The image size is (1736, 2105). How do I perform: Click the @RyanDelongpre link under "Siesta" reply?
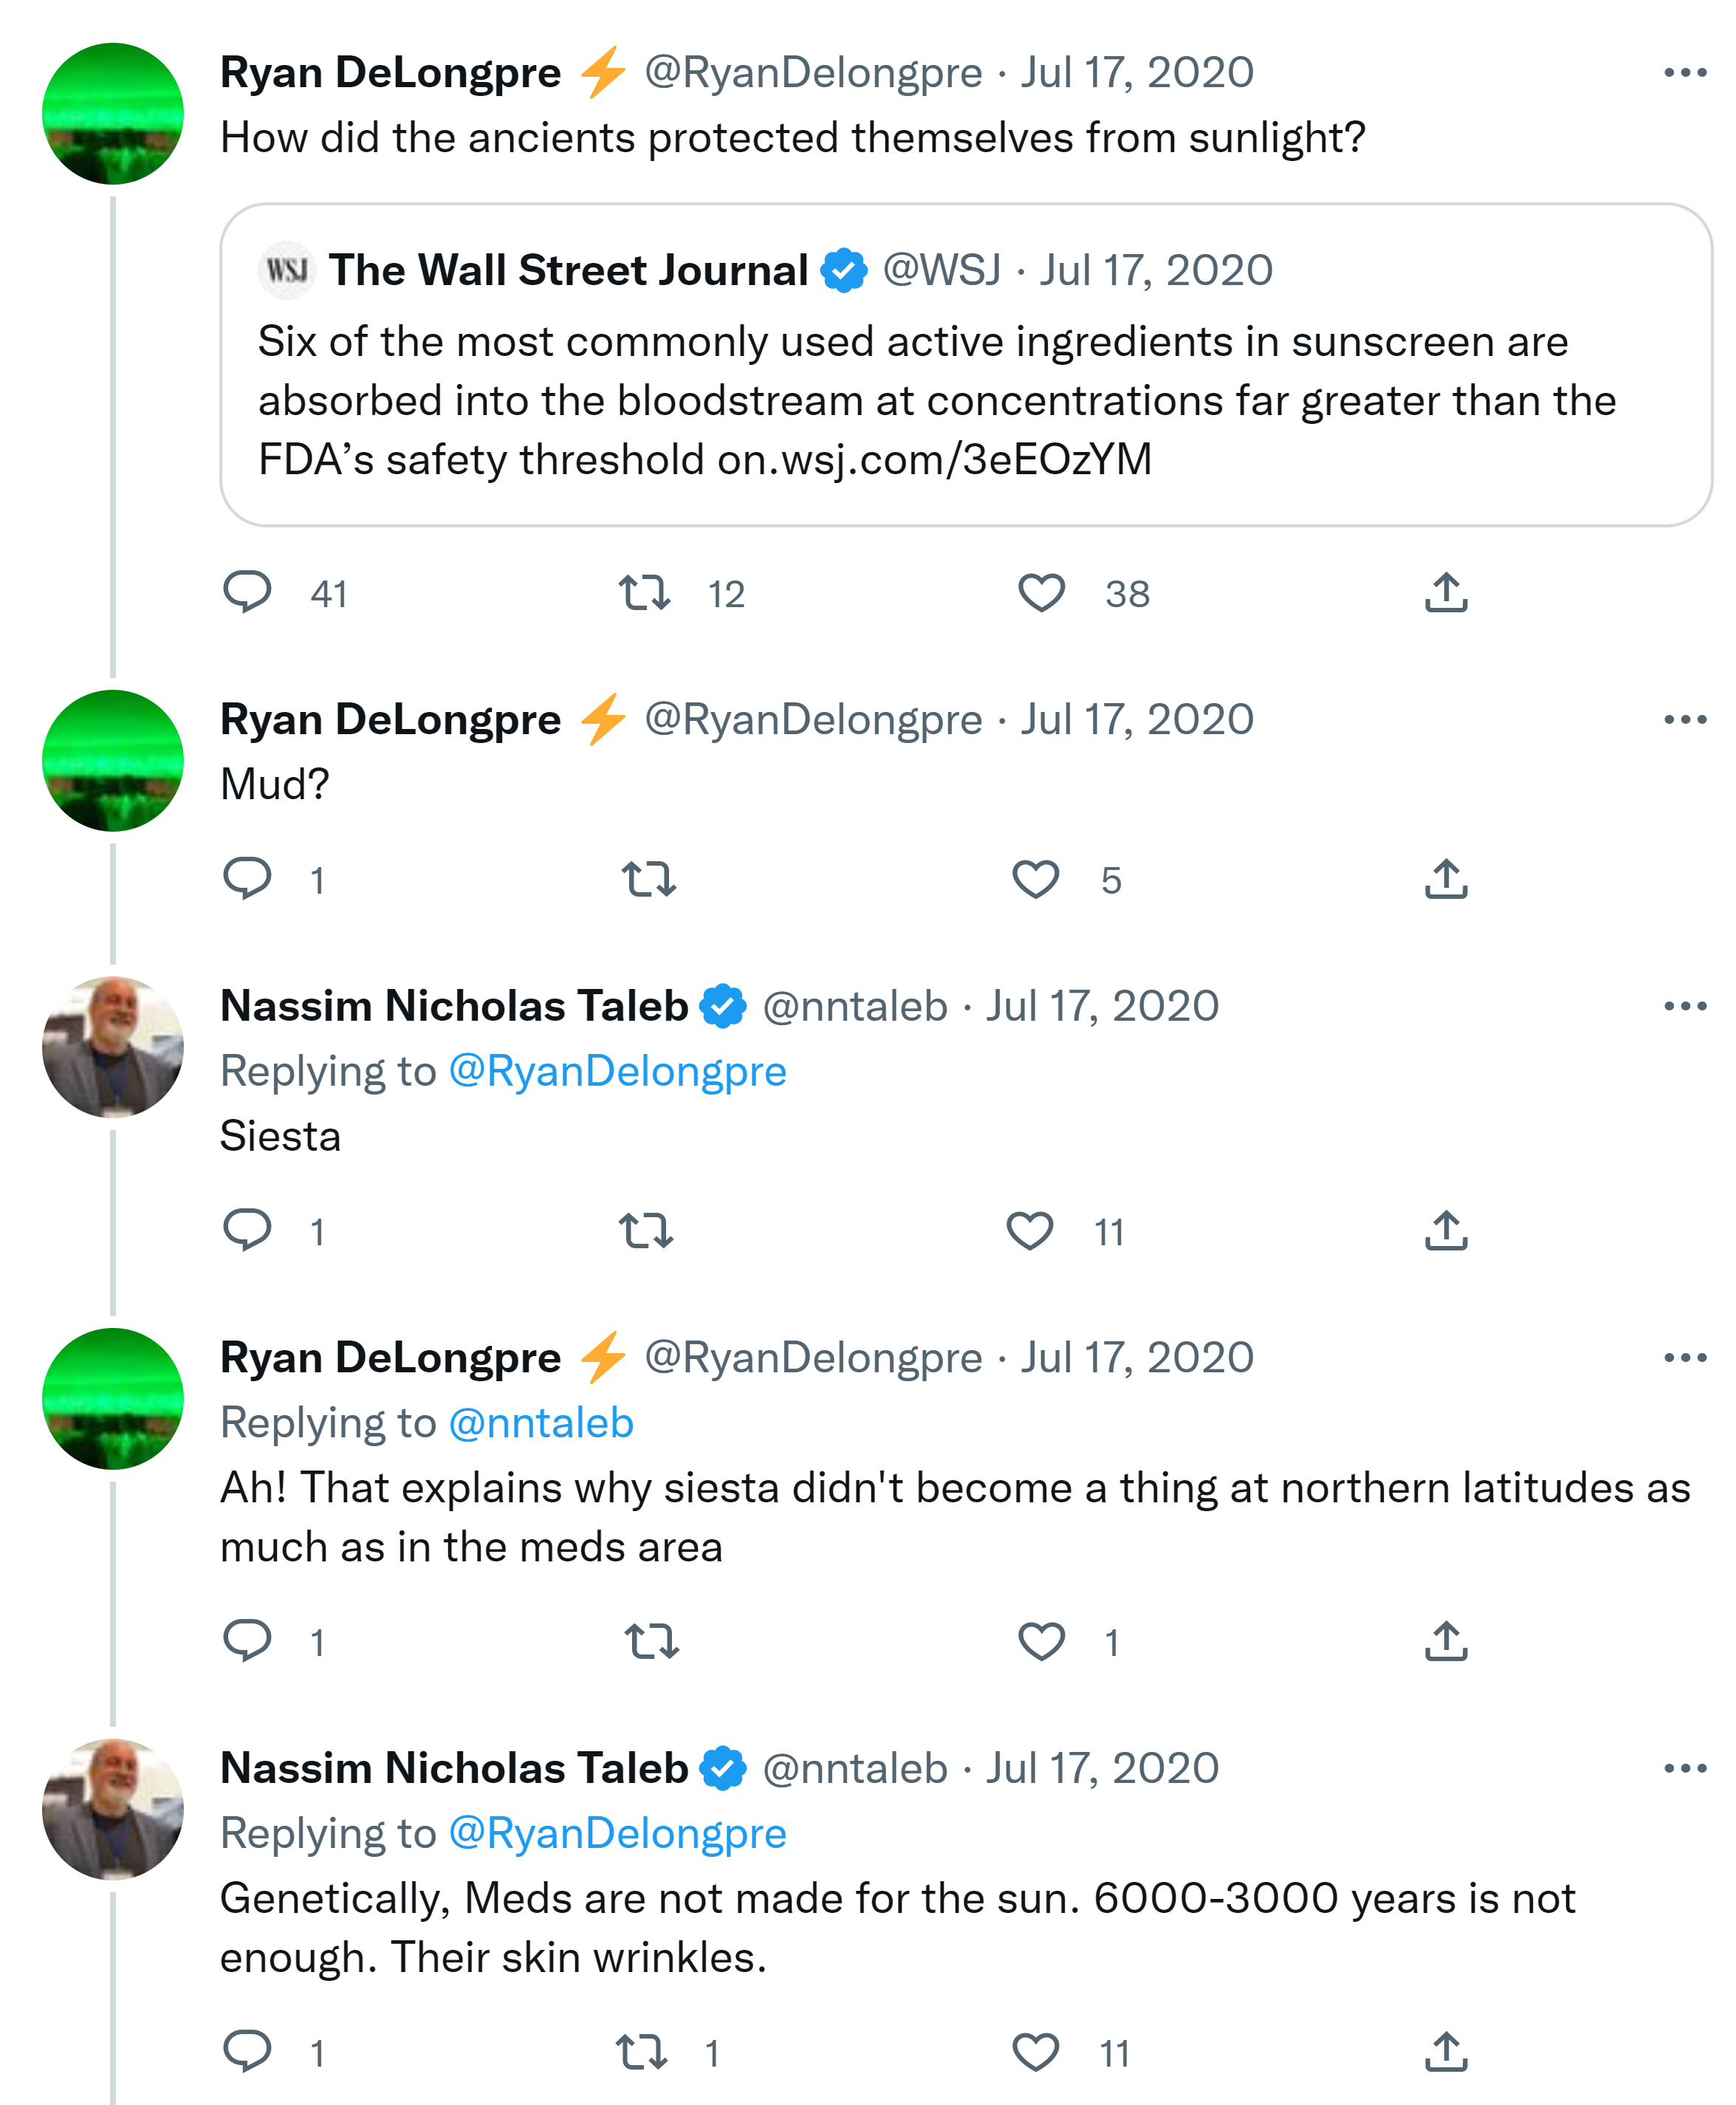point(617,1071)
